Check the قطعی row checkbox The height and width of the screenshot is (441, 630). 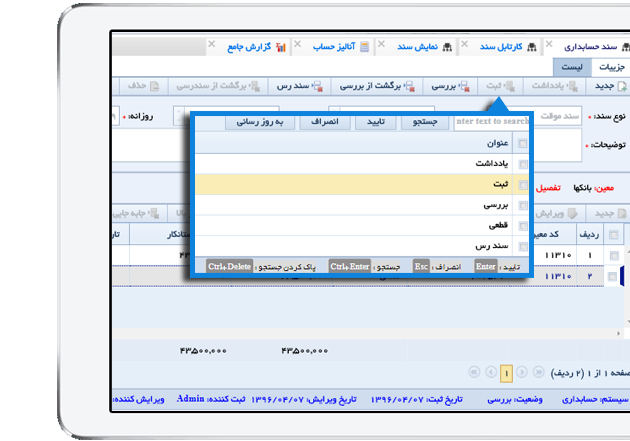click(523, 226)
